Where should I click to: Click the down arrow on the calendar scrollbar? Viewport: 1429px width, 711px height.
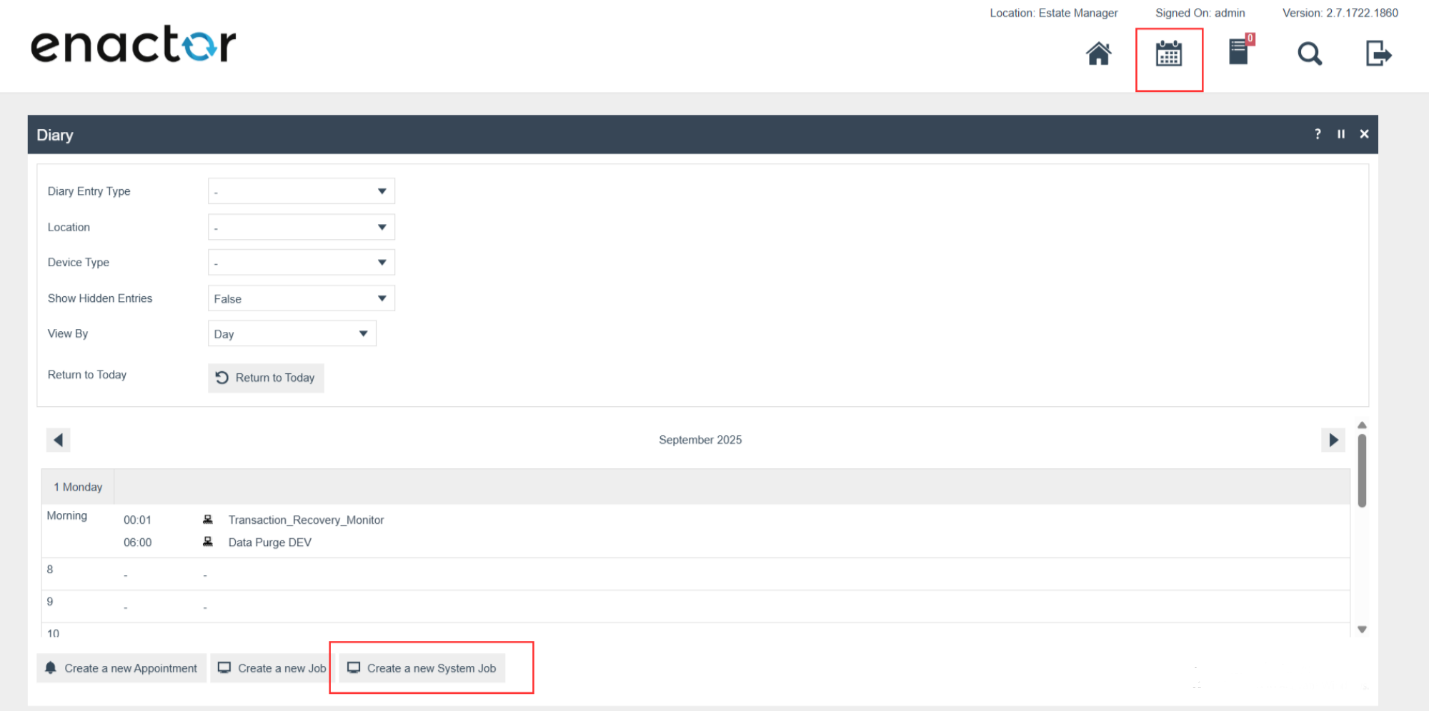[x=1362, y=629]
